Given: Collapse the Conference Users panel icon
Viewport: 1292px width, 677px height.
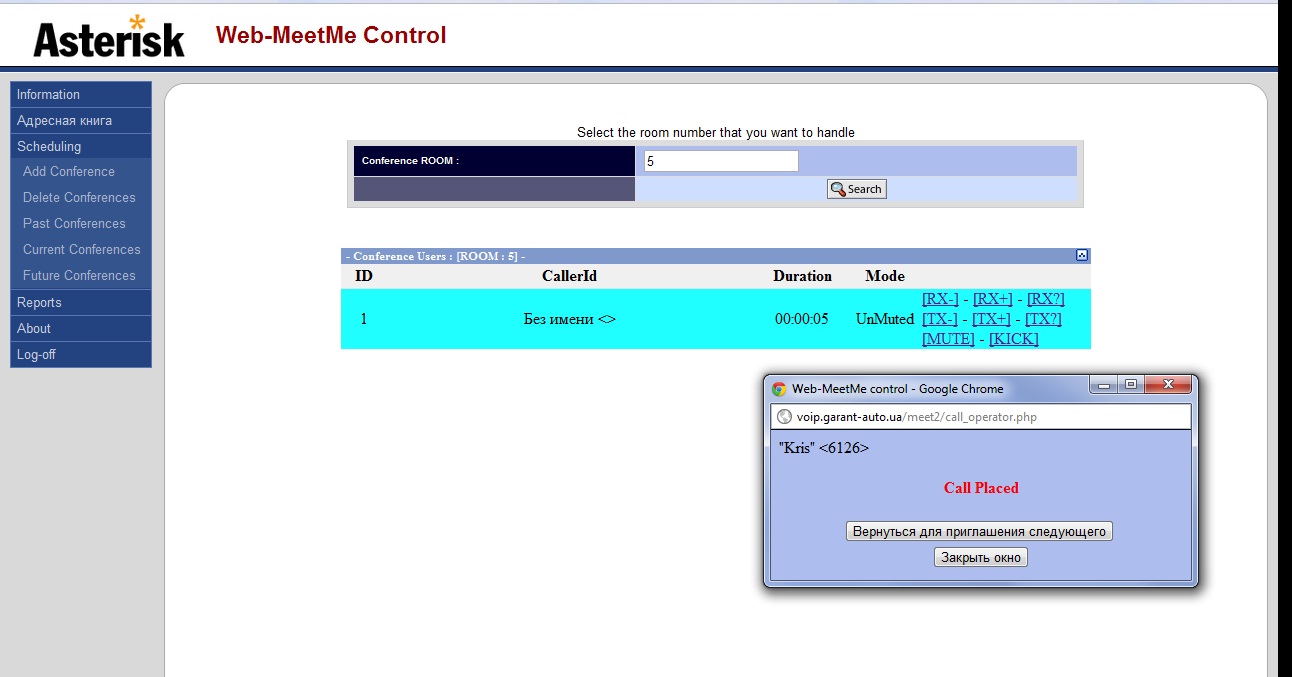Looking at the screenshot, I should coord(1081,256).
